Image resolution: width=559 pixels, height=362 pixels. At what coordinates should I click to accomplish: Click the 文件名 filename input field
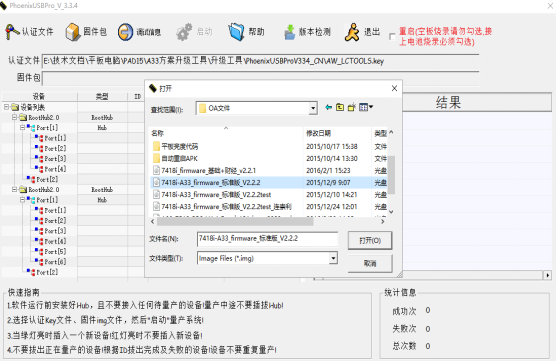pyautogui.click(x=267, y=239)
